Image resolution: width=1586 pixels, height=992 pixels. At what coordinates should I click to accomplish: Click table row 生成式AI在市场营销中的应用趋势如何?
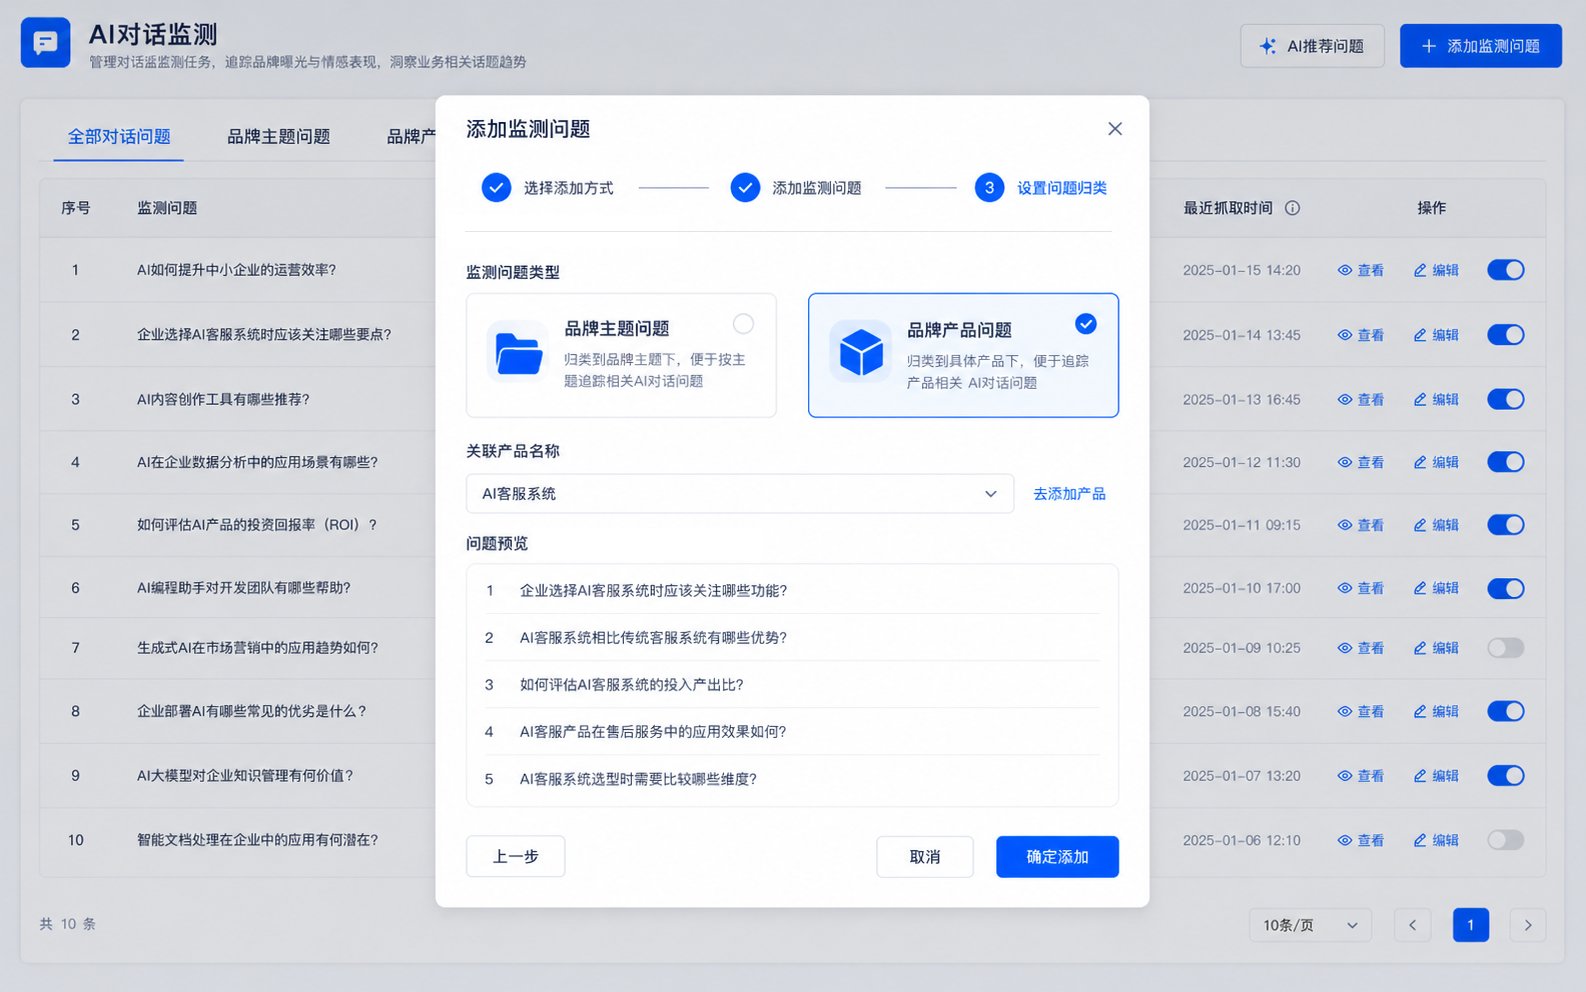point(257,648)
